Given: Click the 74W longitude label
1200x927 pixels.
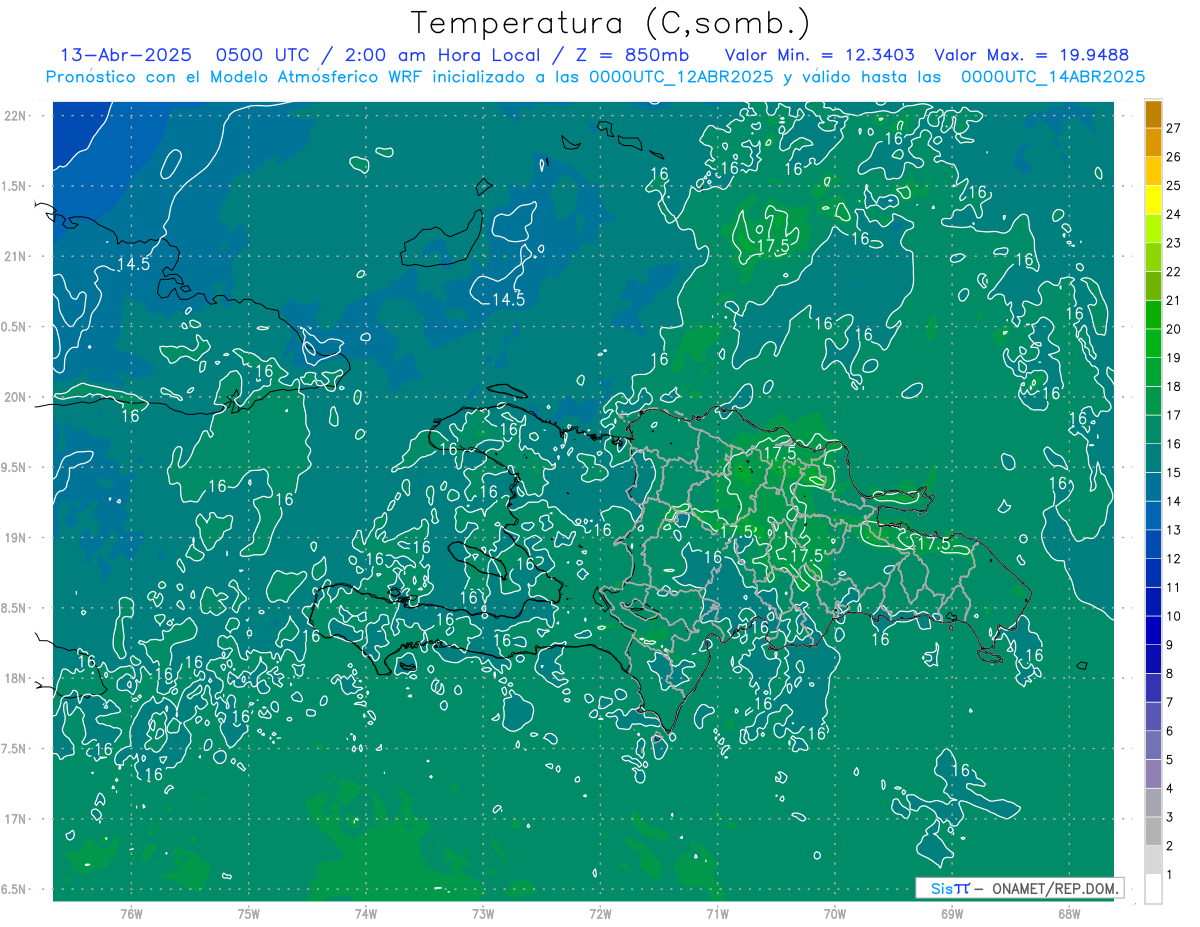Looking at the screenshot, I should point(366,914).
